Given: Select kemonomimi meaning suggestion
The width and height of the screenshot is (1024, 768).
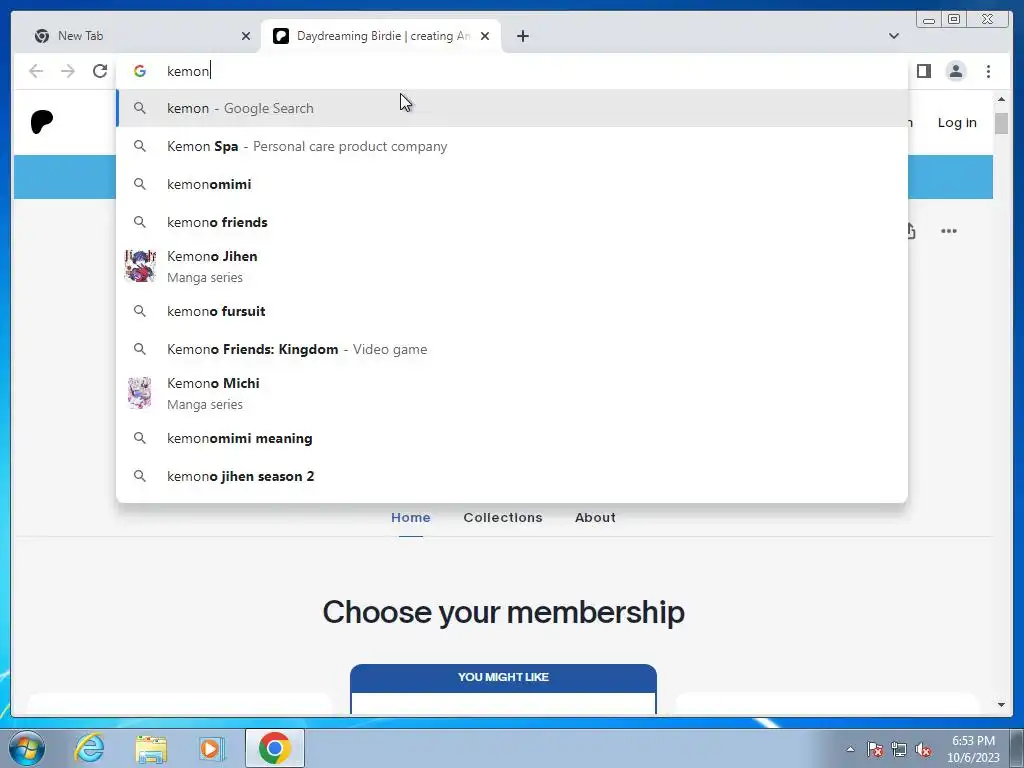Looking at the screenshot, I should (x=512, y=438).
